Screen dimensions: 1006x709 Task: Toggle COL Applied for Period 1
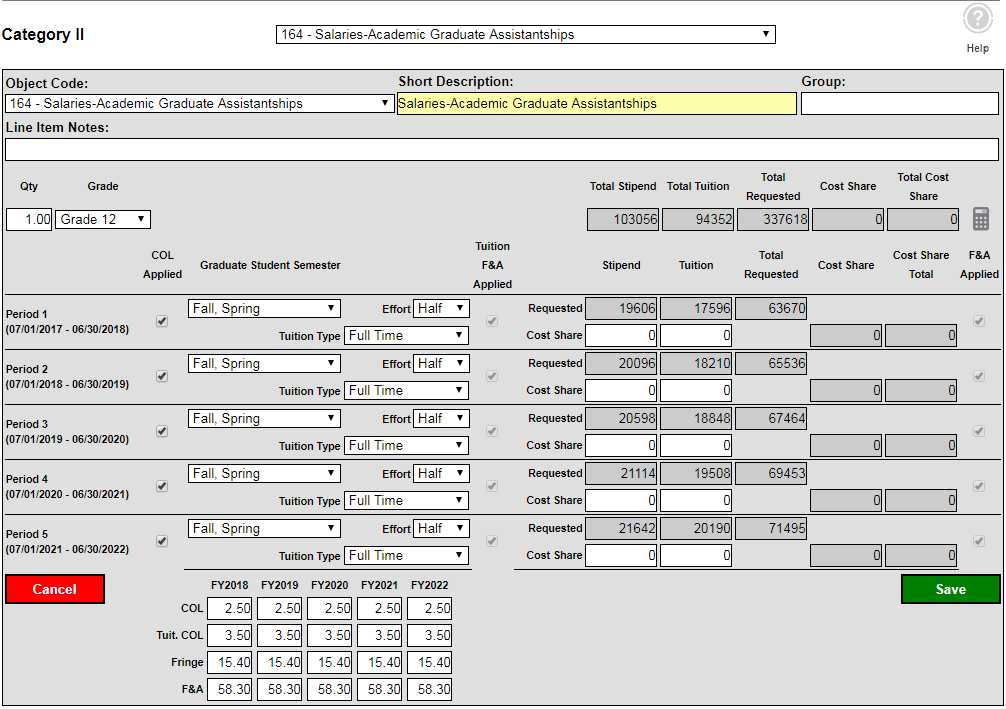point(161,321)
